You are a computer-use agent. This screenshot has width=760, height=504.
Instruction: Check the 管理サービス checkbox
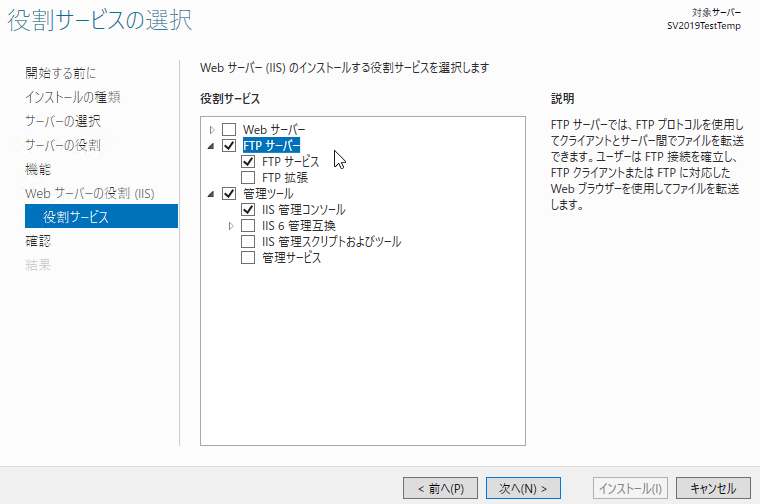click(248, 257)
